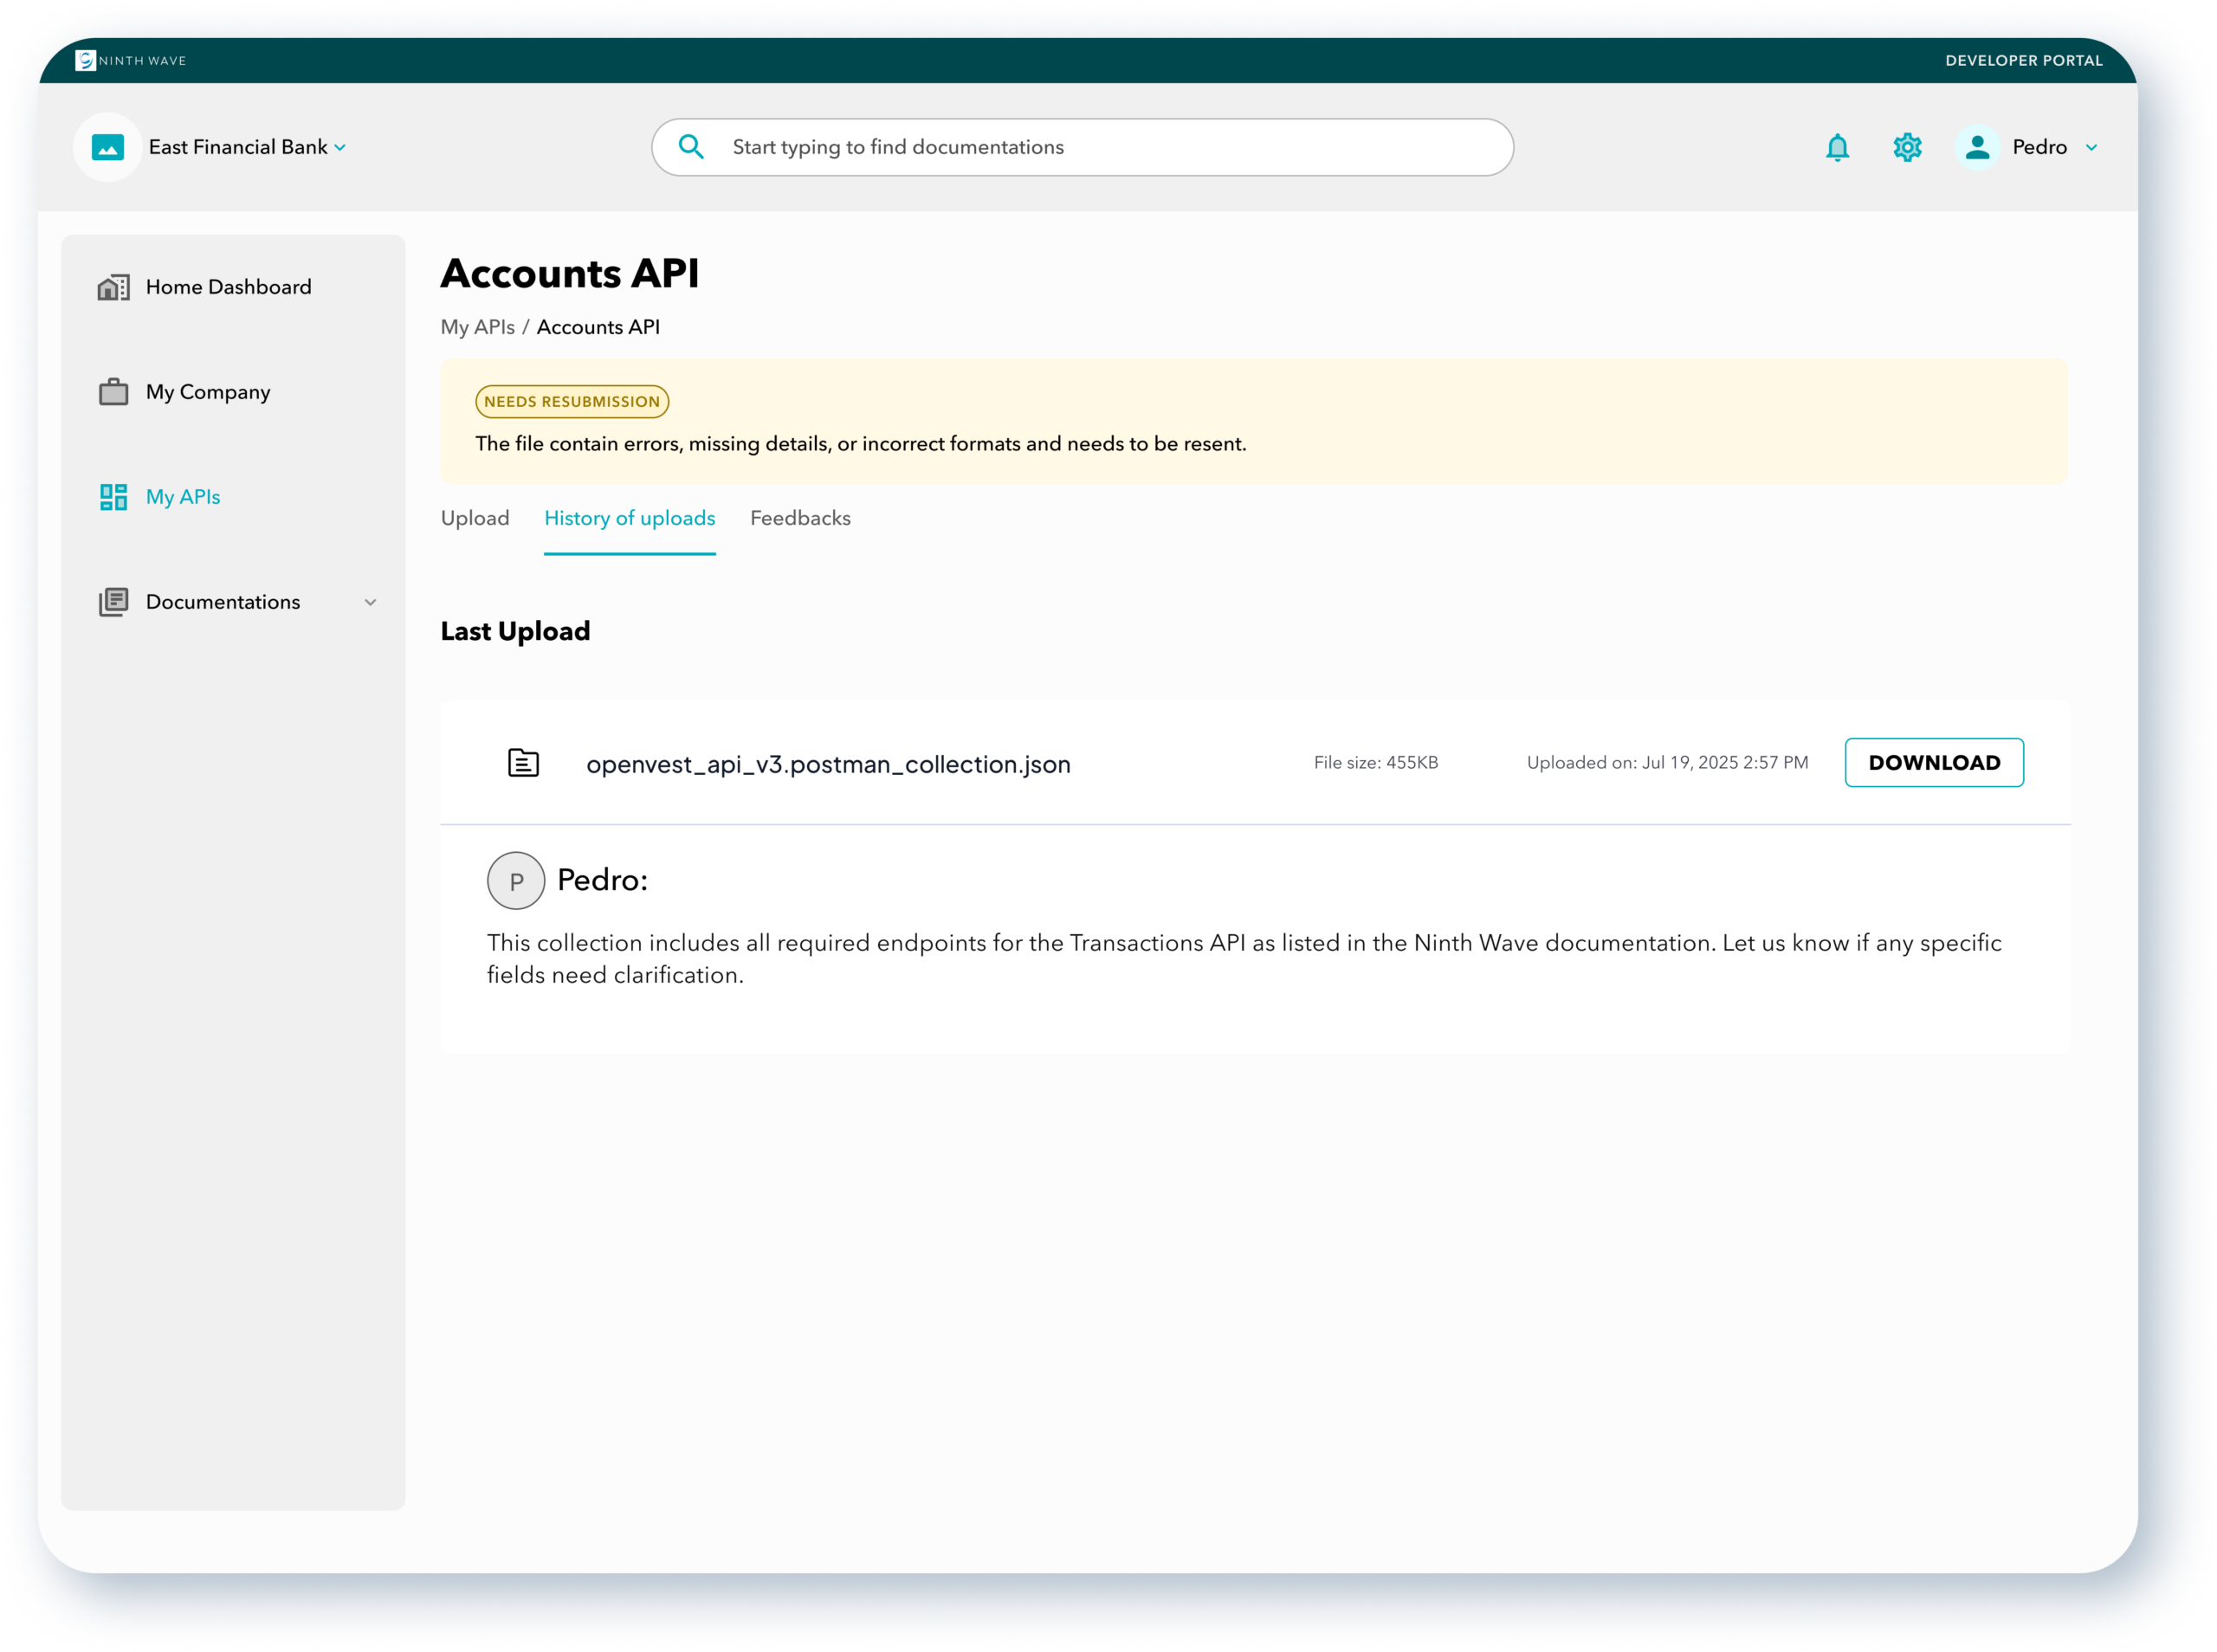
Task: Click the notifications bell icon
Action: 1837,147
